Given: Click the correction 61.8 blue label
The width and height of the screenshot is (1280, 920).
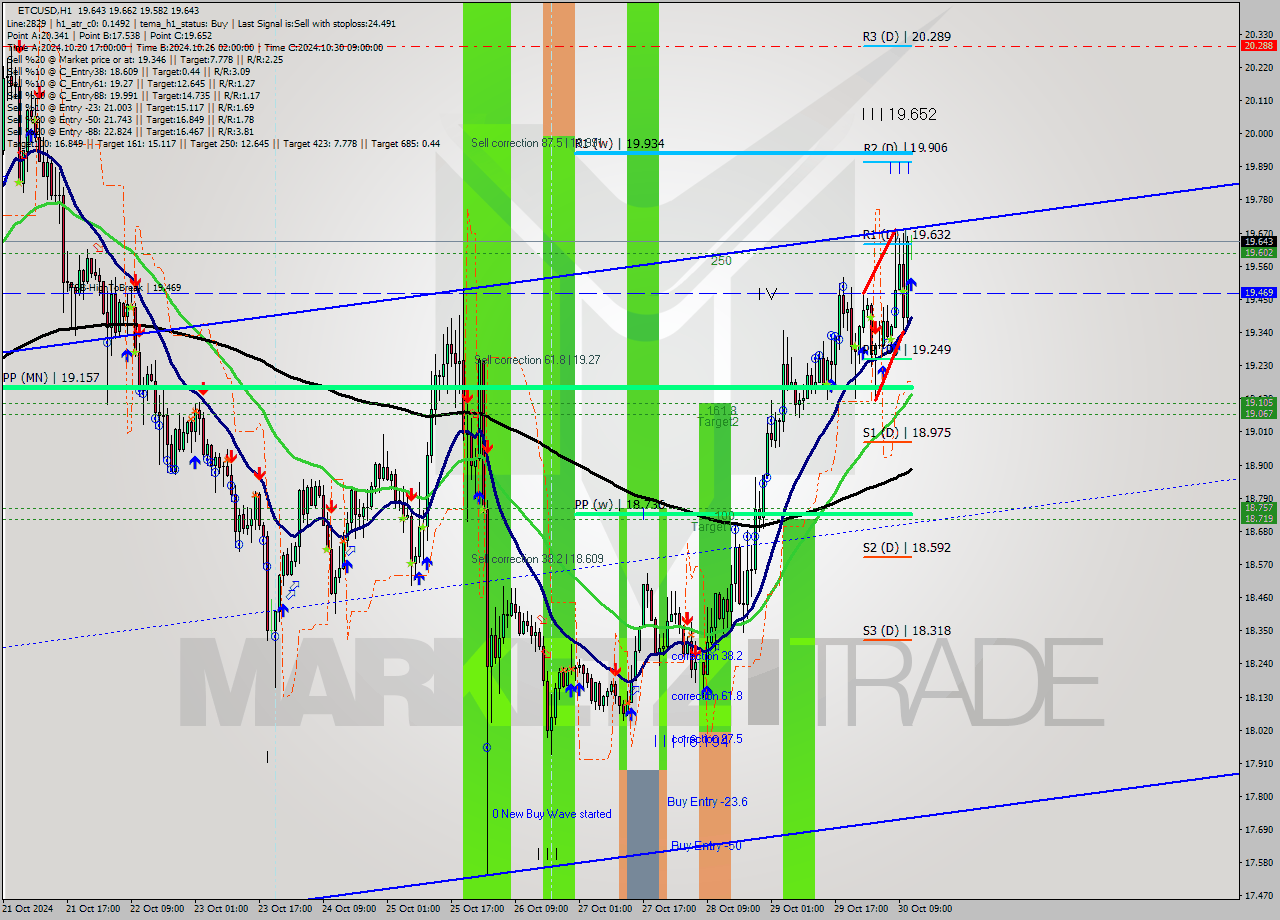Looking at the screenshot, I should click(x=707, y=696).
